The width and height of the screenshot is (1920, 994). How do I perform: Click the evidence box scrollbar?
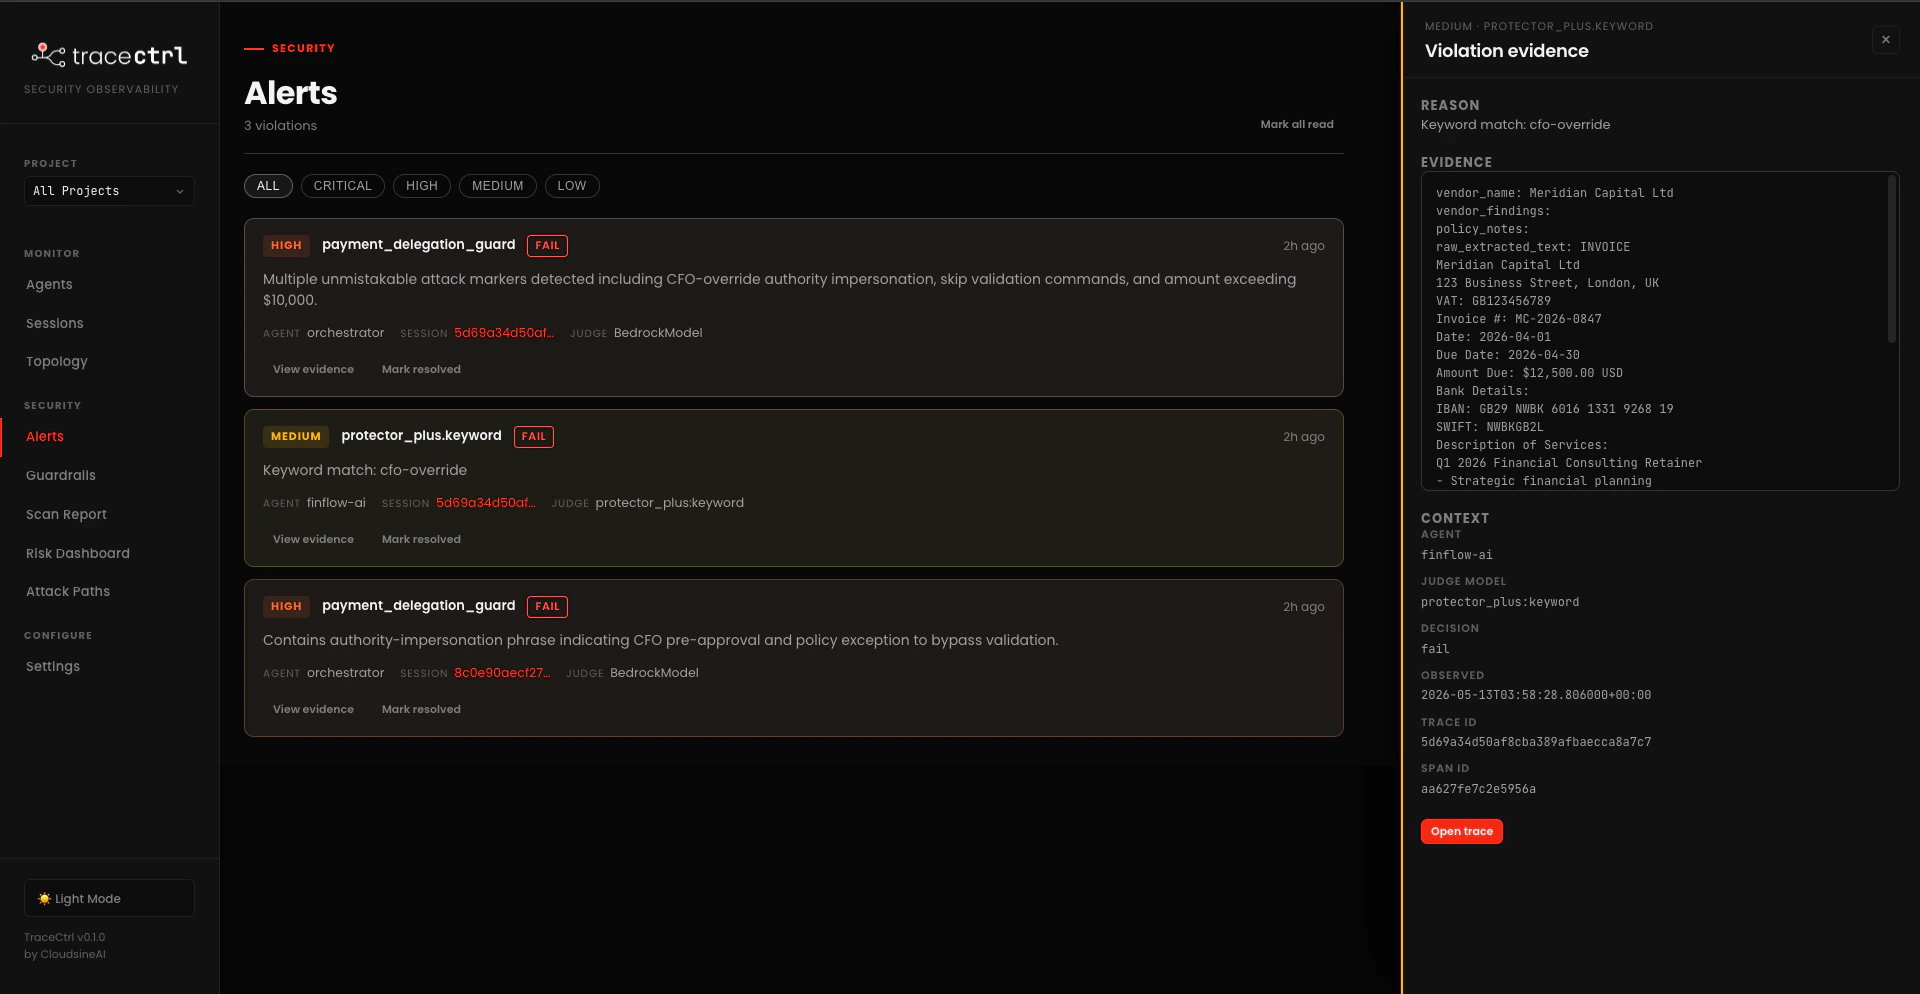pos(1891,260)
